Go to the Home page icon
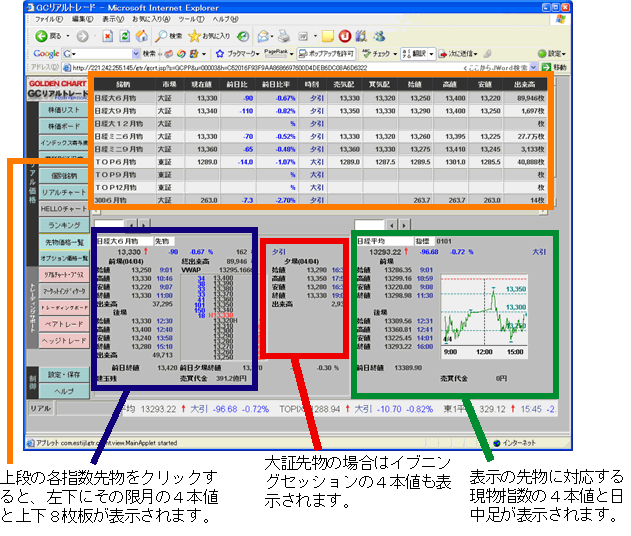This screenshot has height=536, width=631. [x=142, y=36]
